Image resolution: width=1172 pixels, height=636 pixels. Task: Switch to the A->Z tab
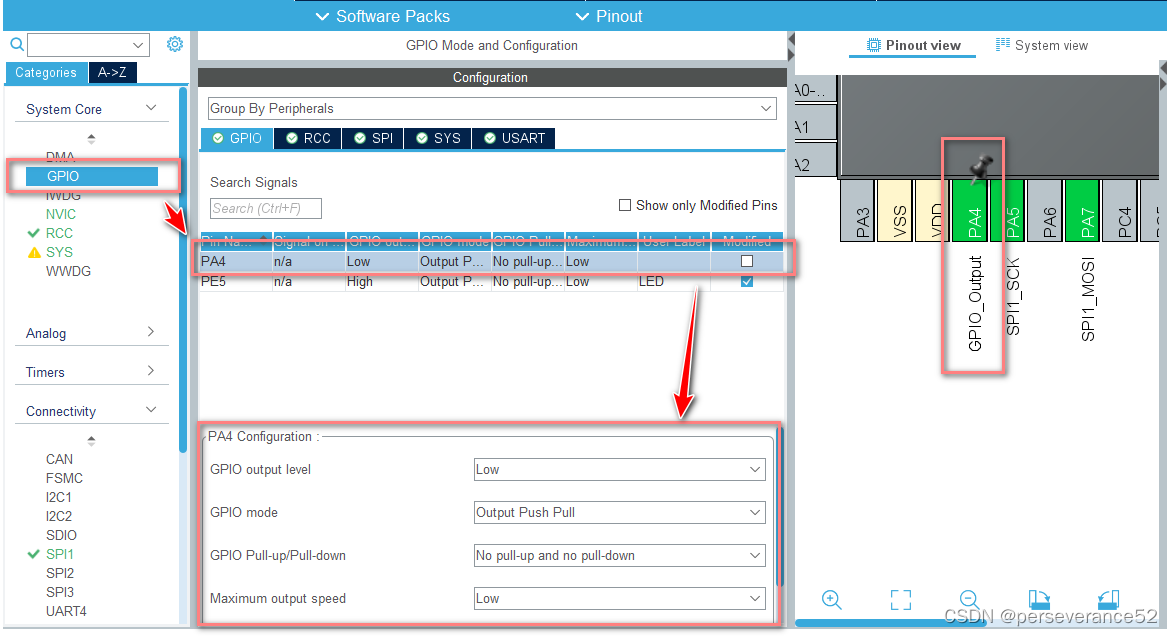point(112,72)
